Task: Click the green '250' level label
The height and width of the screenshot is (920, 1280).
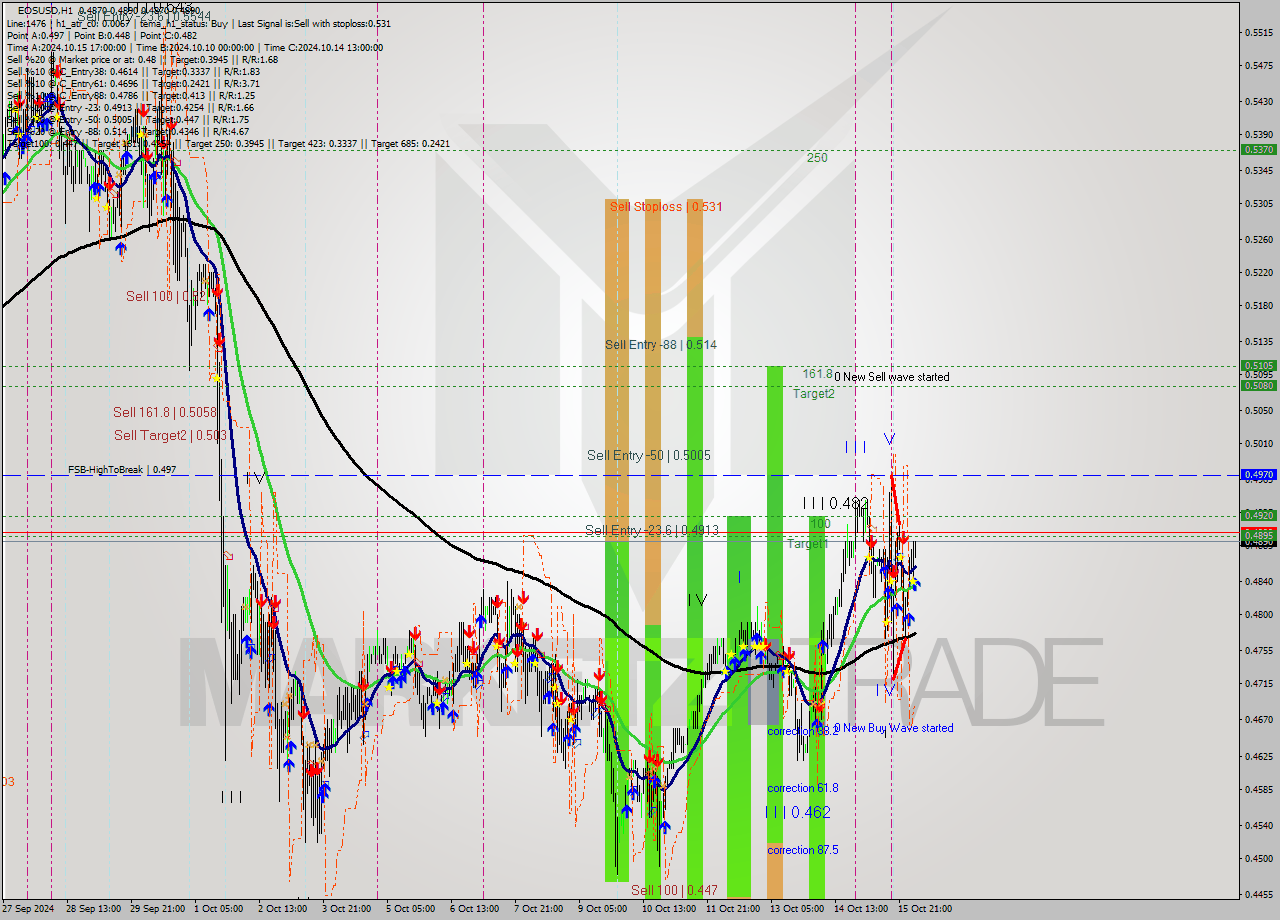Action: tap(818, 158)
